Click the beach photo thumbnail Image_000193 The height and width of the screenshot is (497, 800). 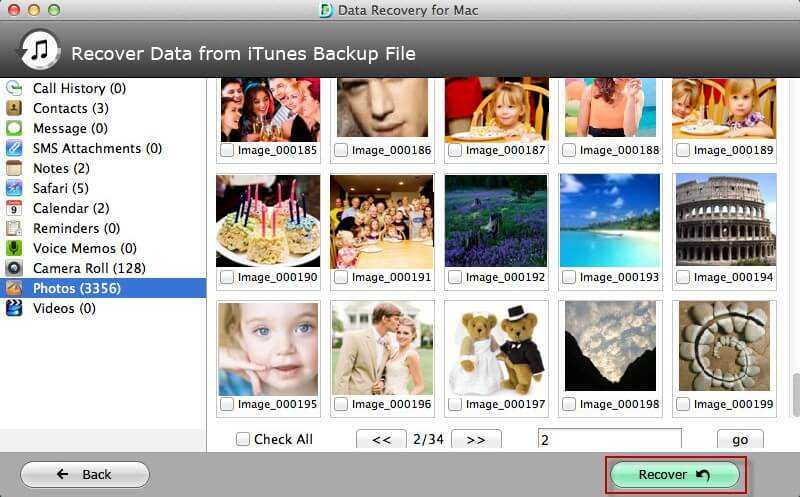(x=610, y=220)
